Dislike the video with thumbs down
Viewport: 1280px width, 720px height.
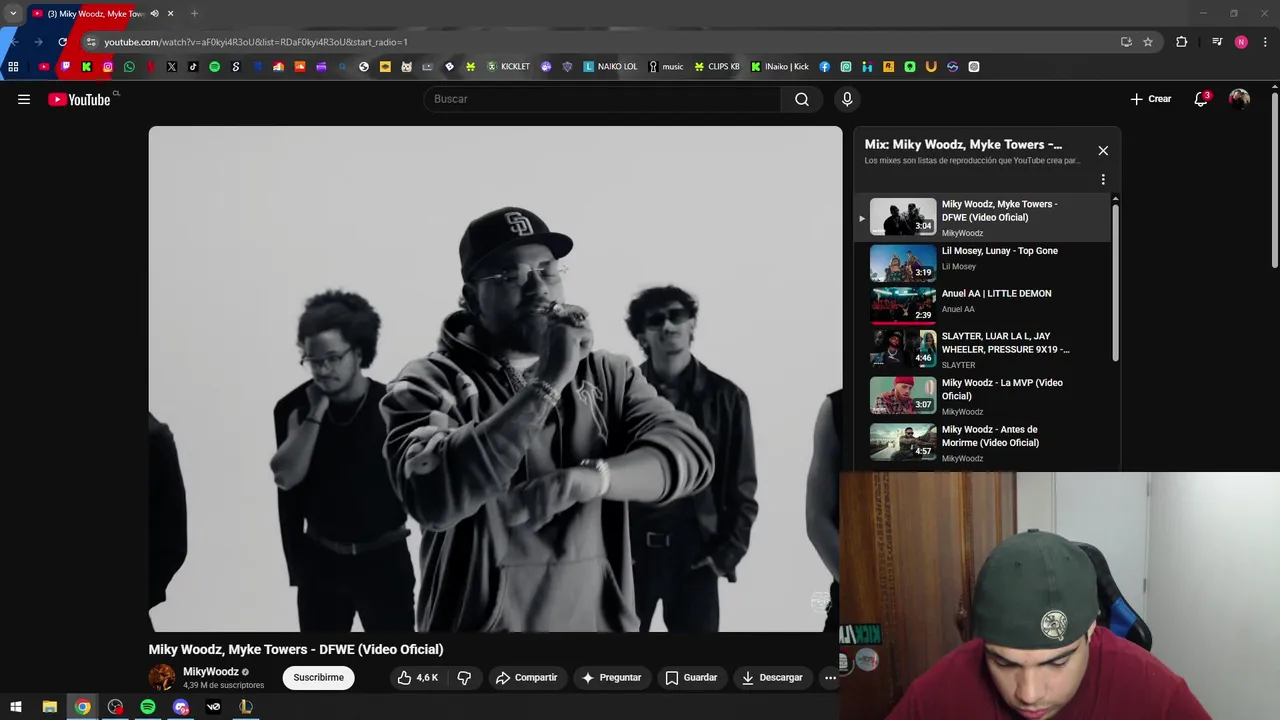[x=464, y=678]
